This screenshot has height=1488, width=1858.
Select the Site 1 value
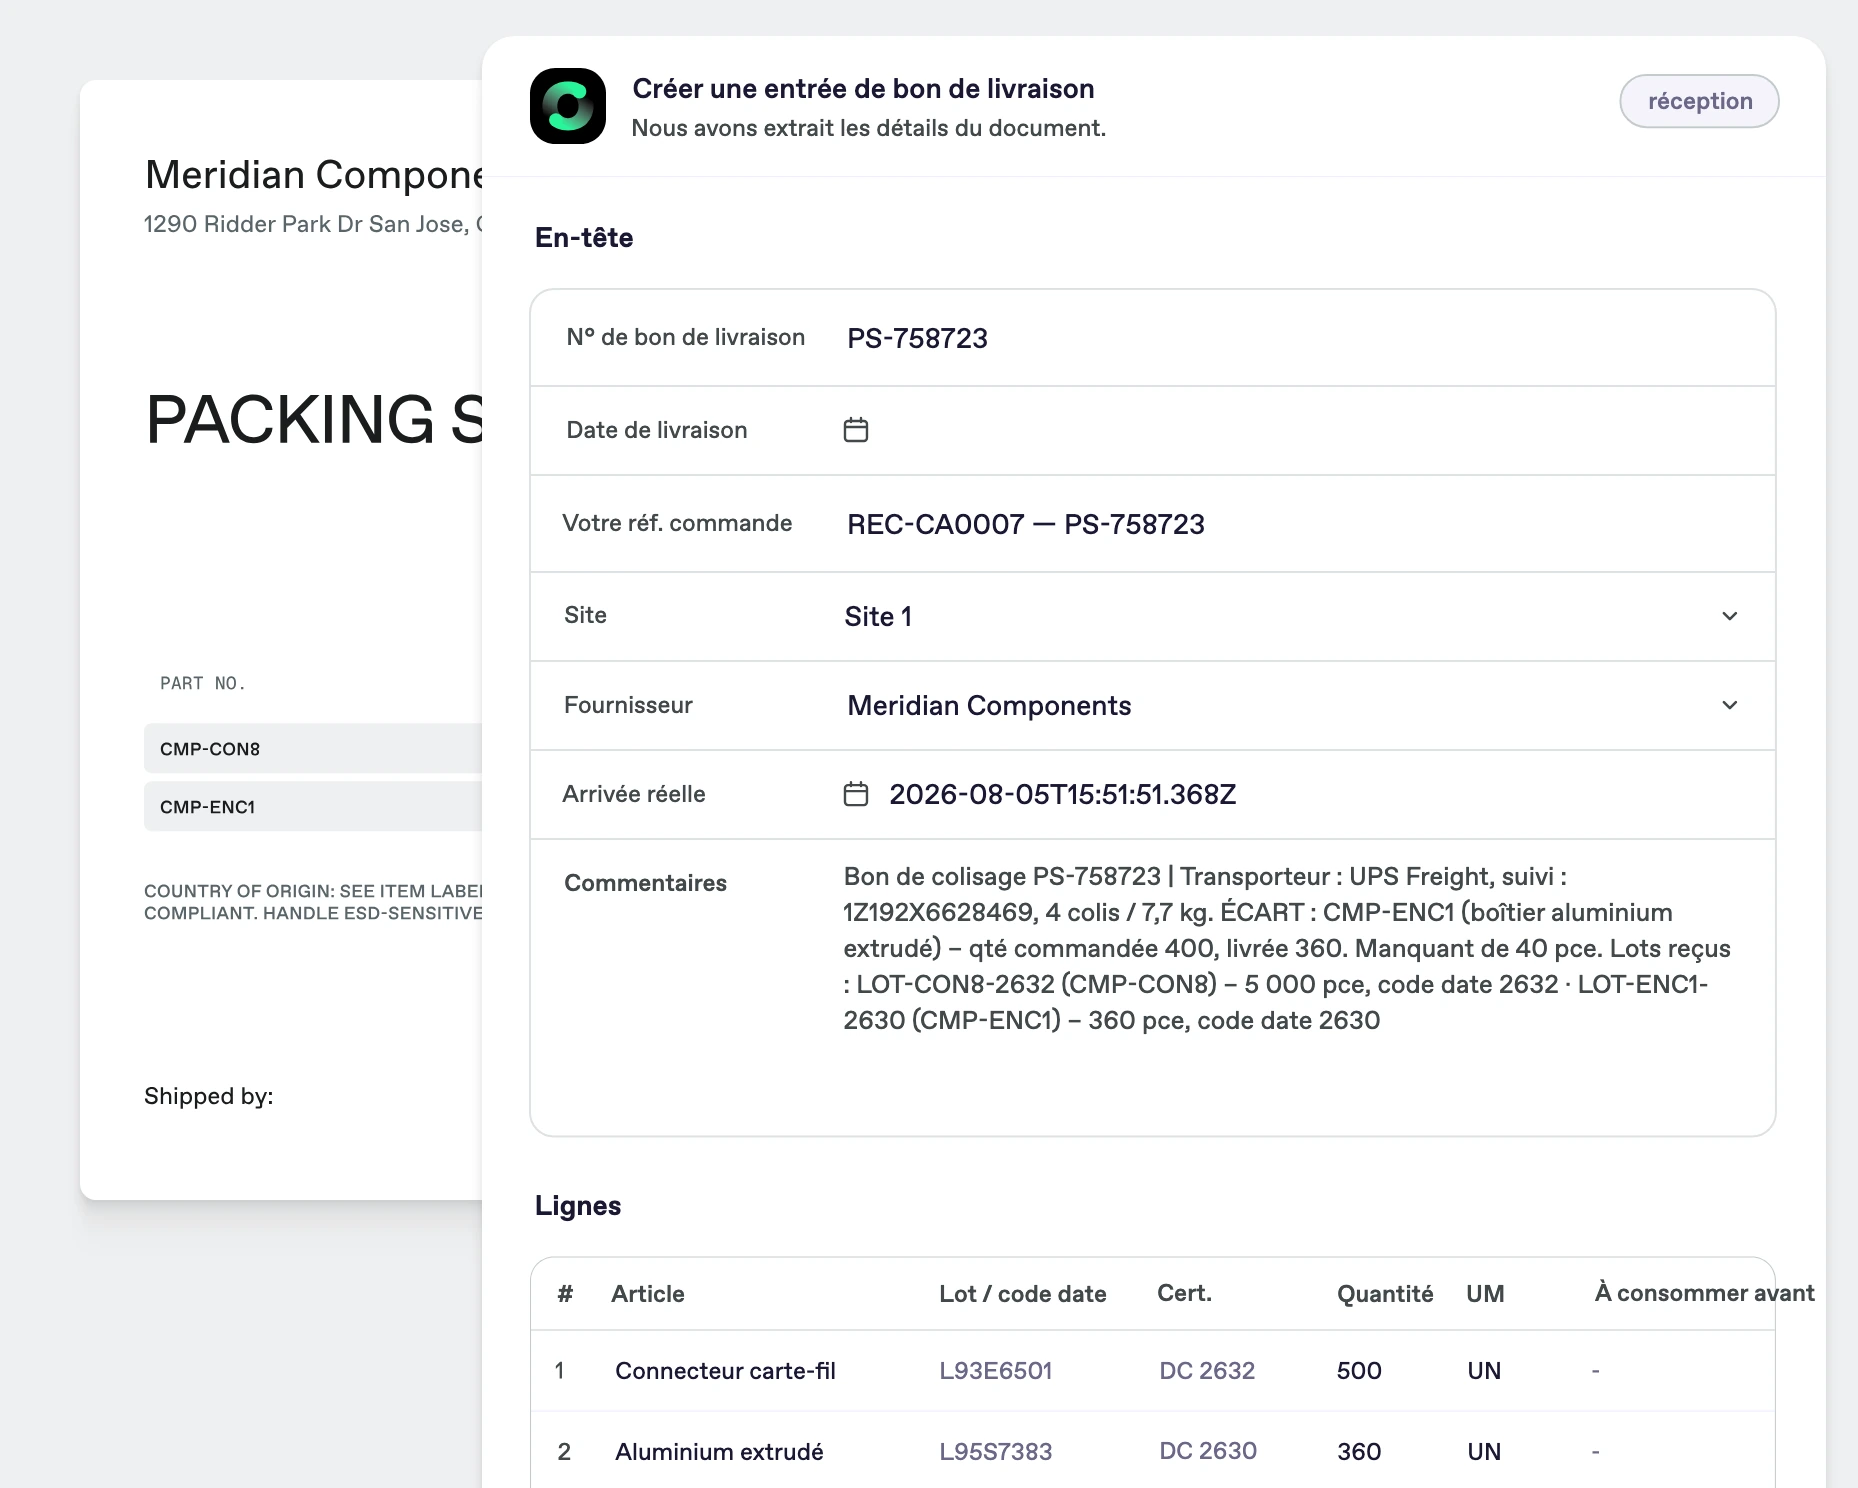tap(878, 616)
